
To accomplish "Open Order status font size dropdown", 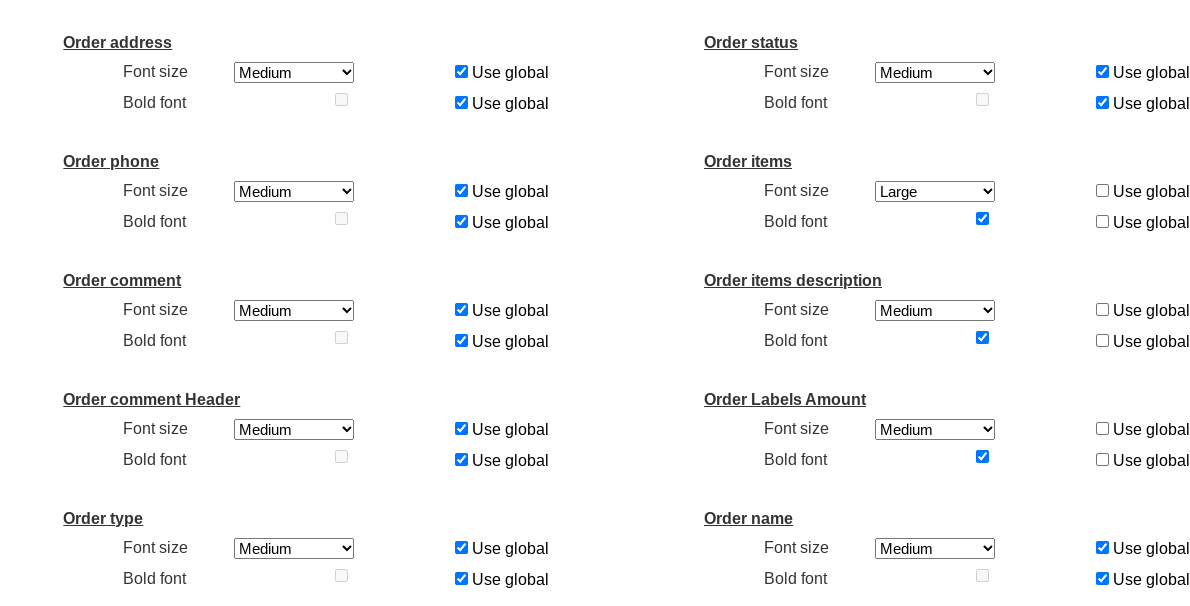I will tap(935, 73).
